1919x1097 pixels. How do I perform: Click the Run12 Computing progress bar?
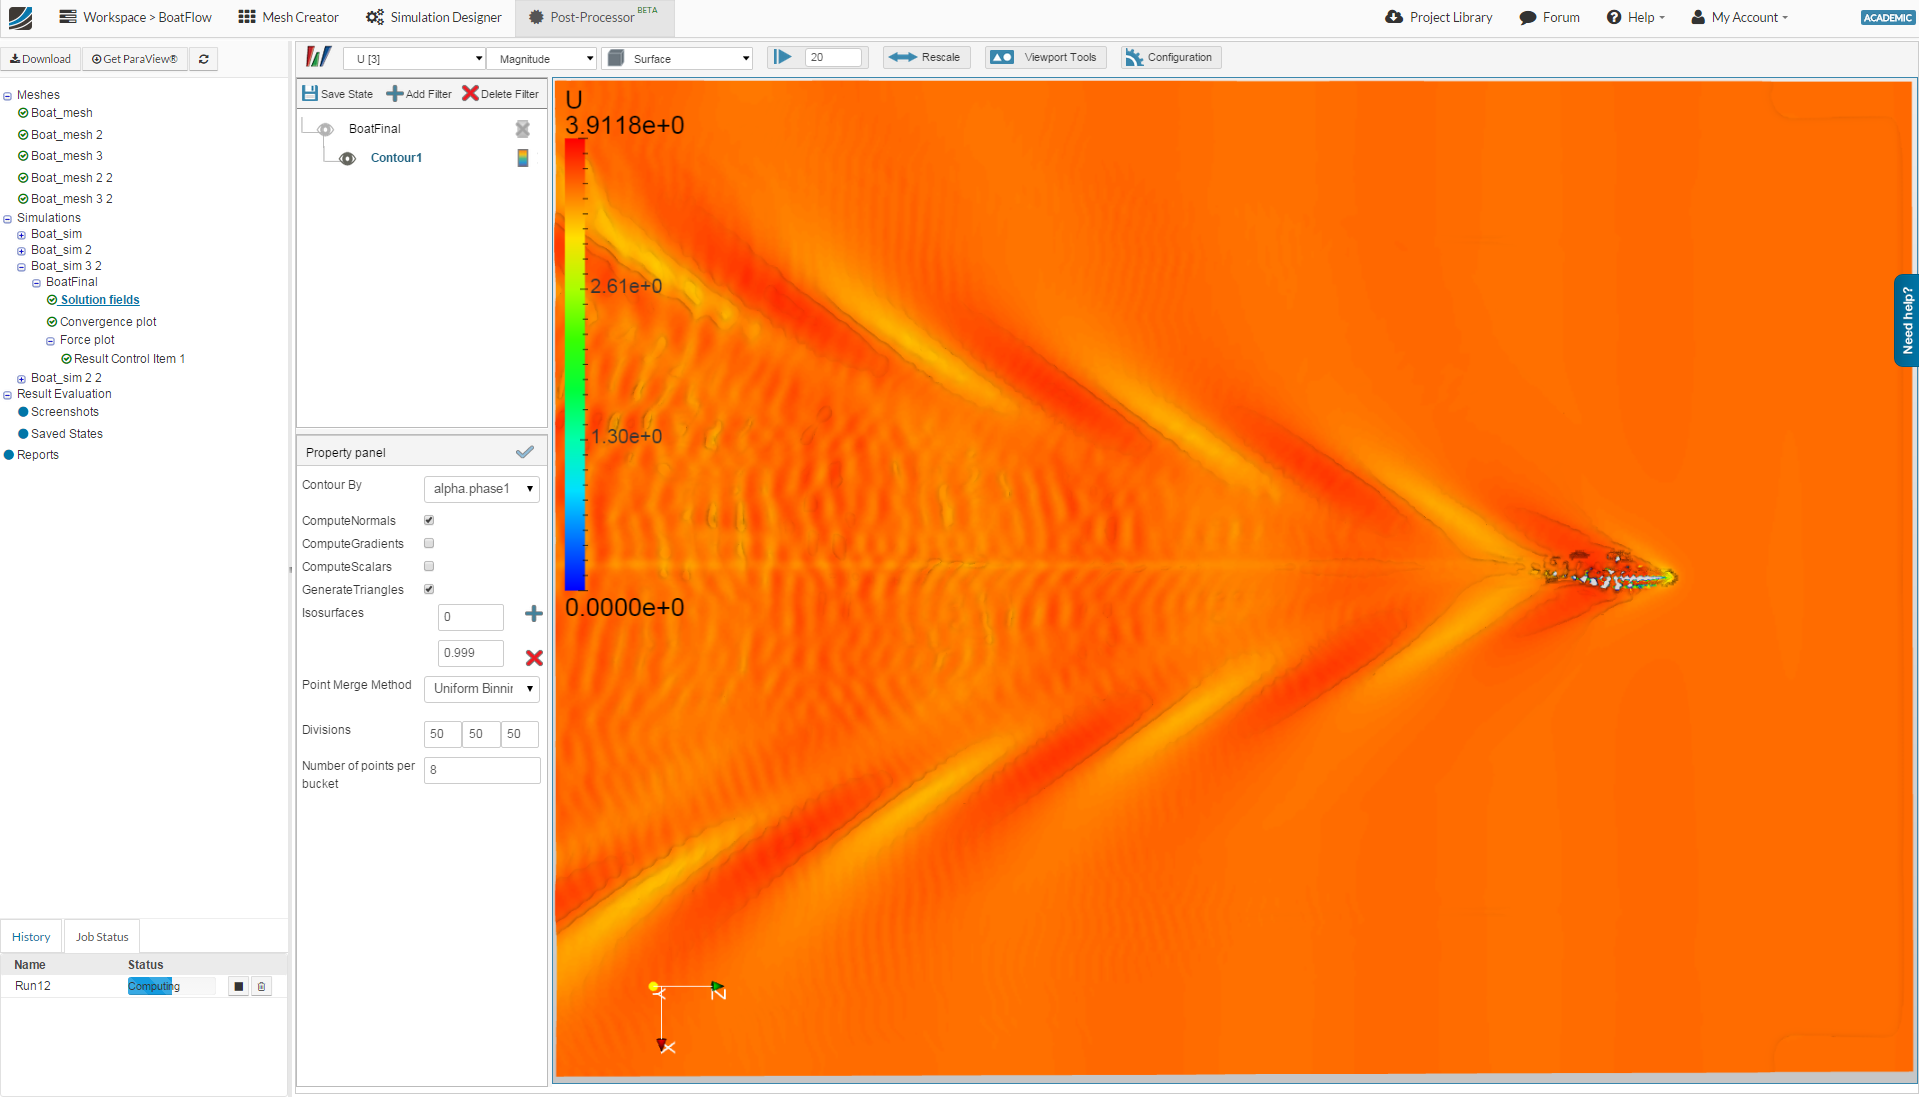coord(171,986)
